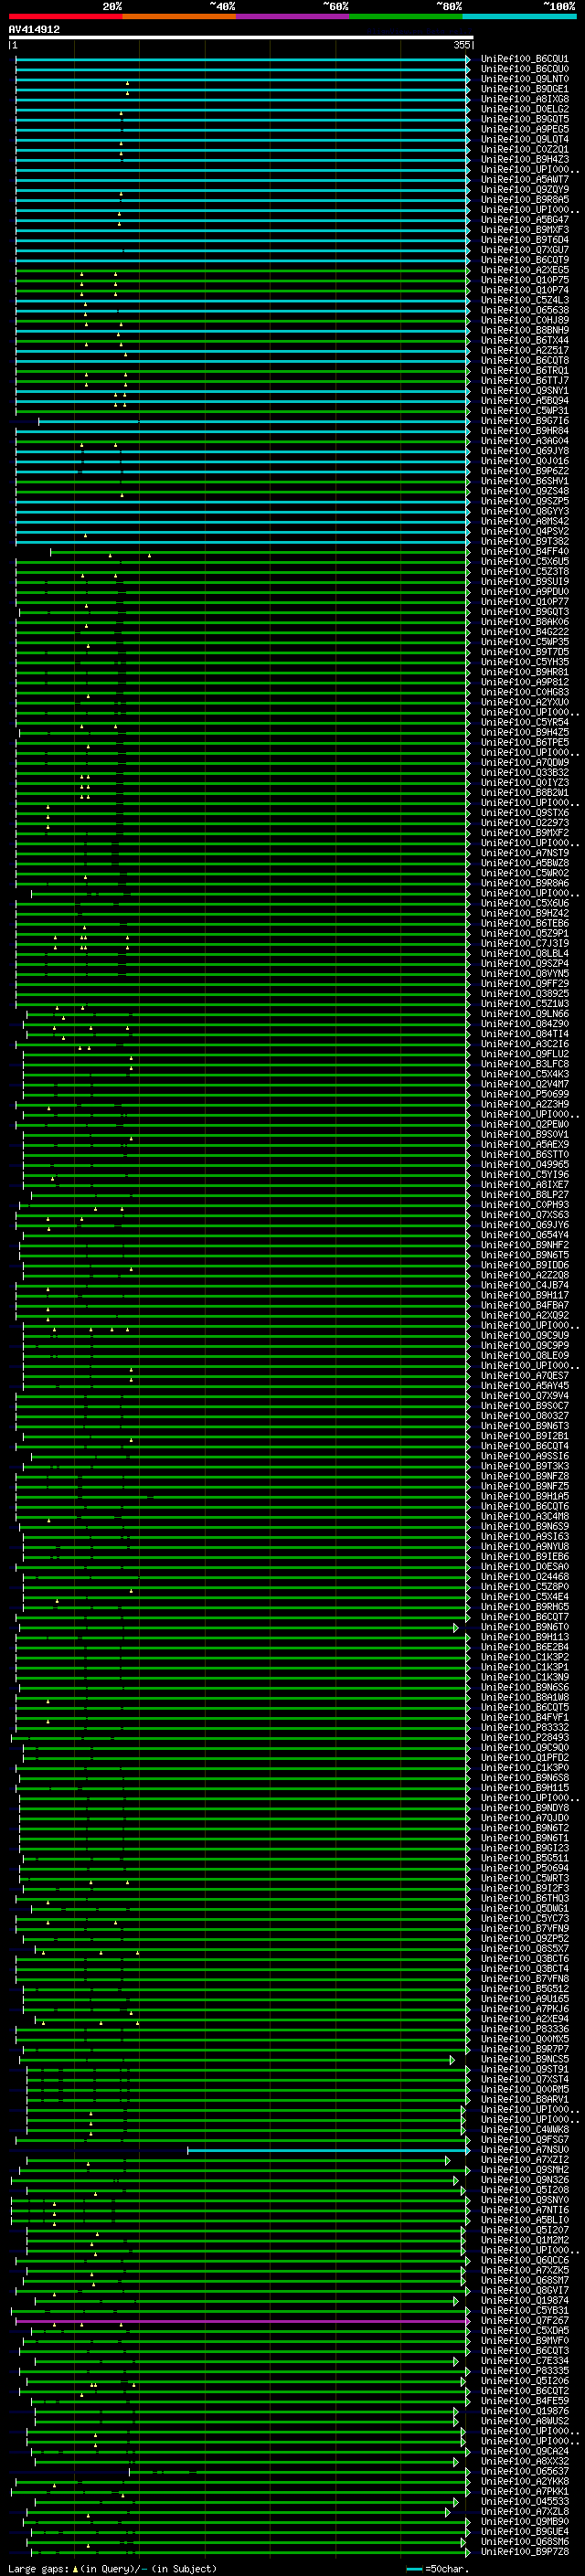Click hit UniRef100_A5BLI0
Image resolution: width=585 pixels, height=2576 pixels.
[525, 2220]
